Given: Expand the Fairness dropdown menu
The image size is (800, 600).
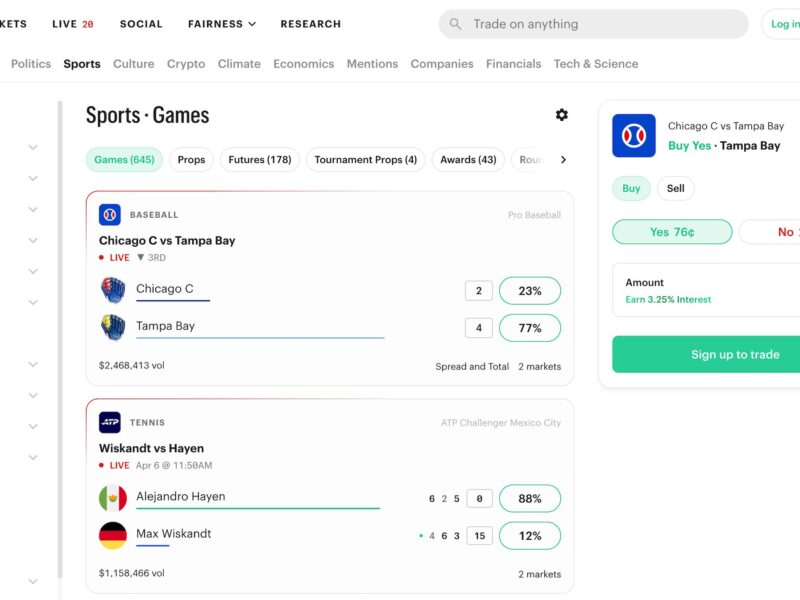Looking at the screenshot, I should coord(221,24).
